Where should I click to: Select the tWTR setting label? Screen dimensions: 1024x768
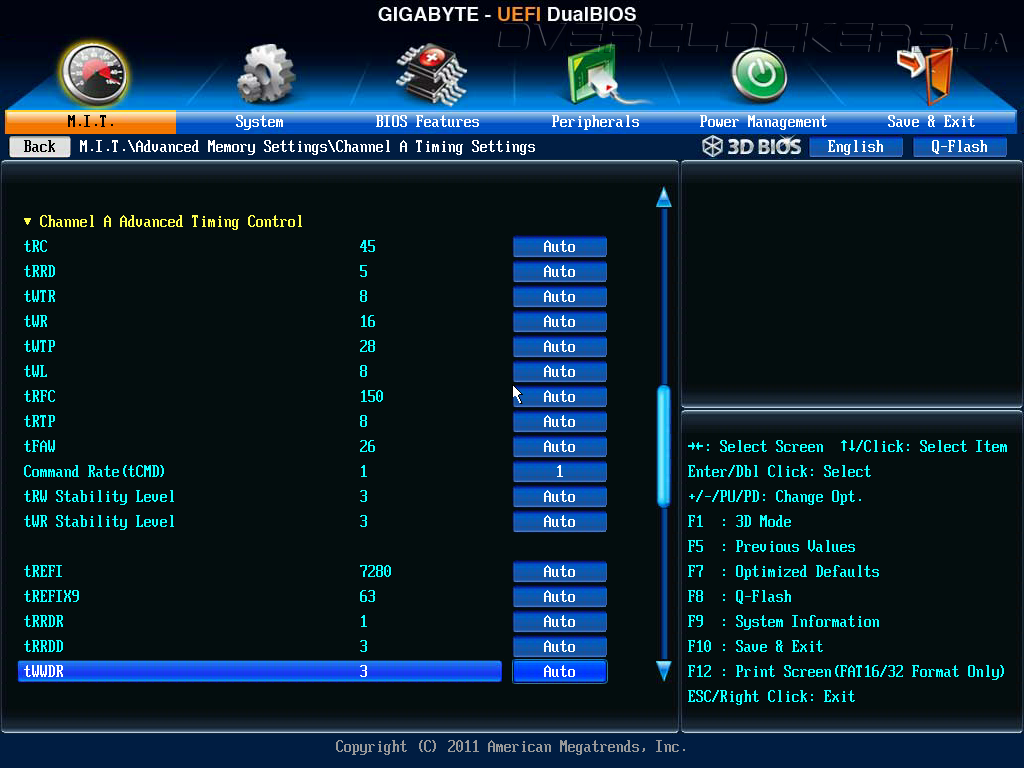39,296
